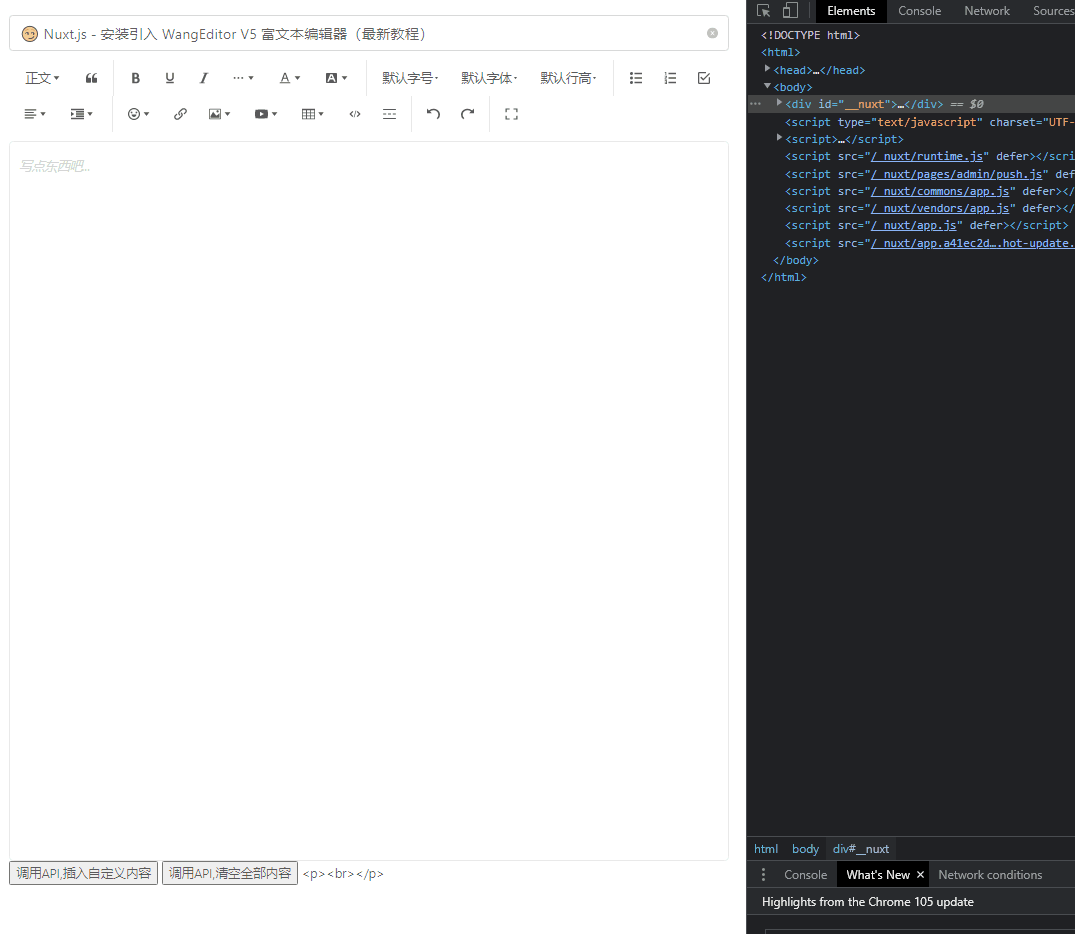This screenshot has height=934, width=1075.
Task: Switch to the Network conditions tab
Action: tap(990, 875)
